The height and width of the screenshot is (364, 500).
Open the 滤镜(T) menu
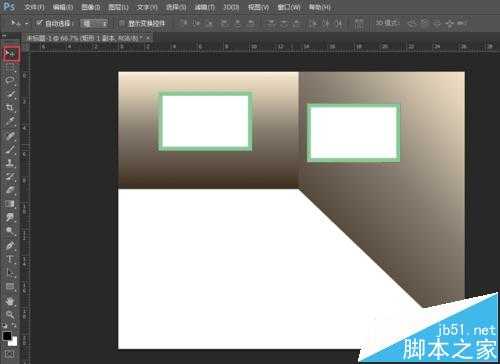(x=205, y=7)
